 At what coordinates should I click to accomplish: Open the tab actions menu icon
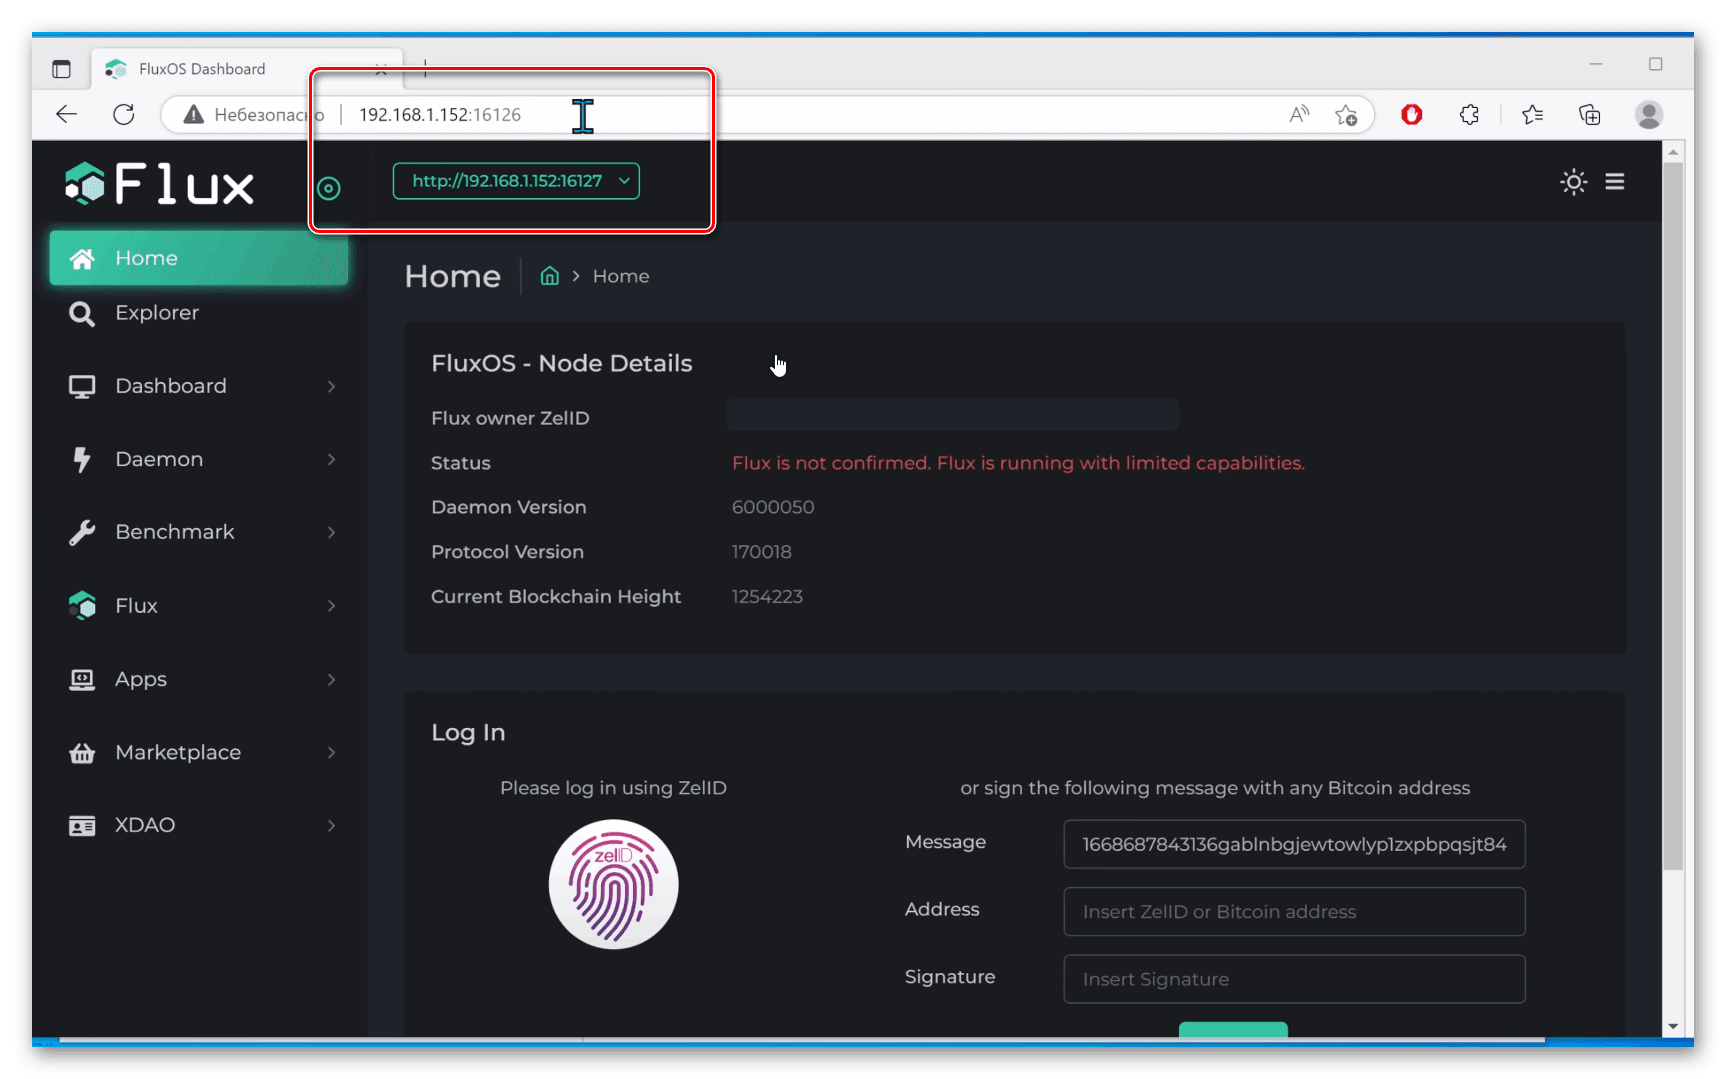(62, 69)
